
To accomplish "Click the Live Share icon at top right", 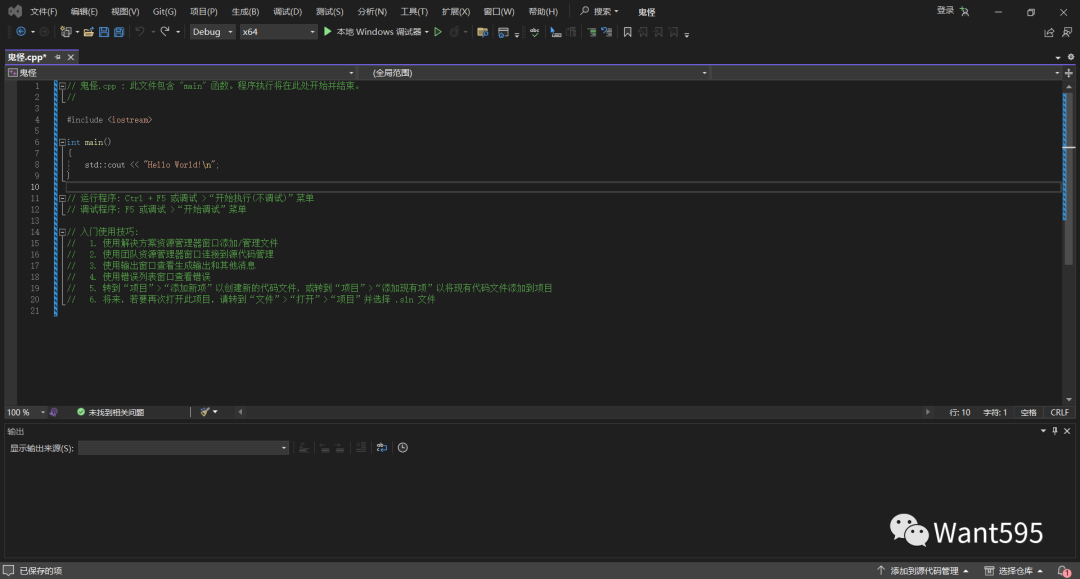I will click(x=1049, y=32).
